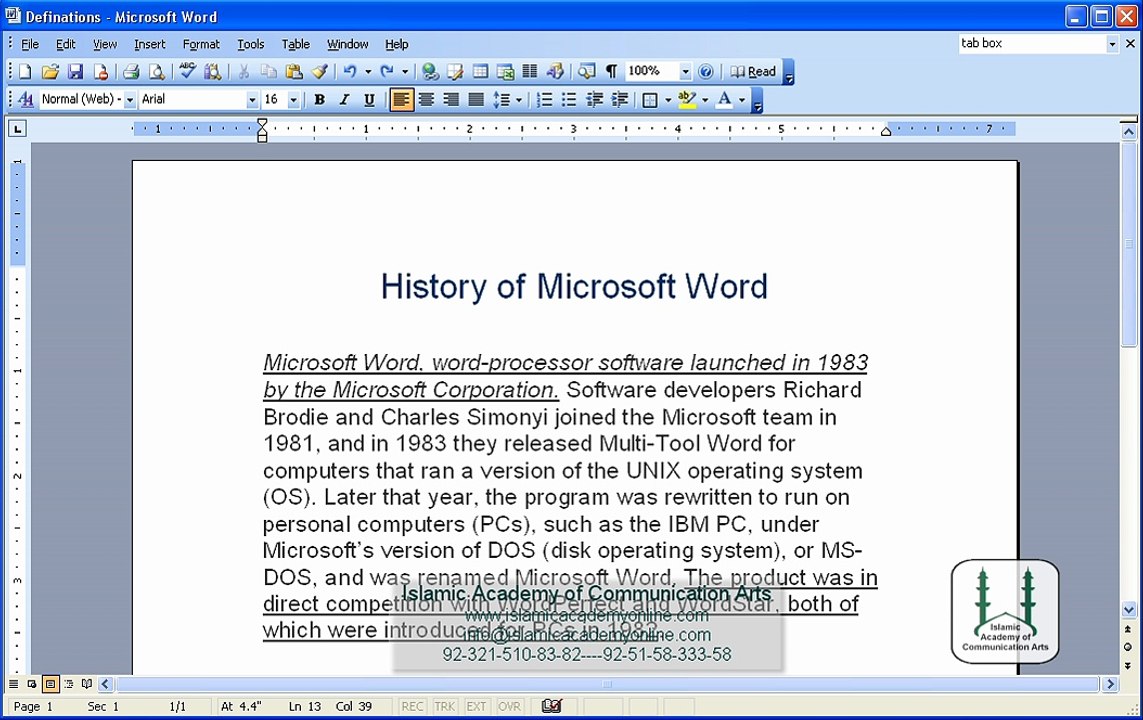Open the Tools menu
Viewport: 1143px width, 720px height.
(x=251, y=44)
